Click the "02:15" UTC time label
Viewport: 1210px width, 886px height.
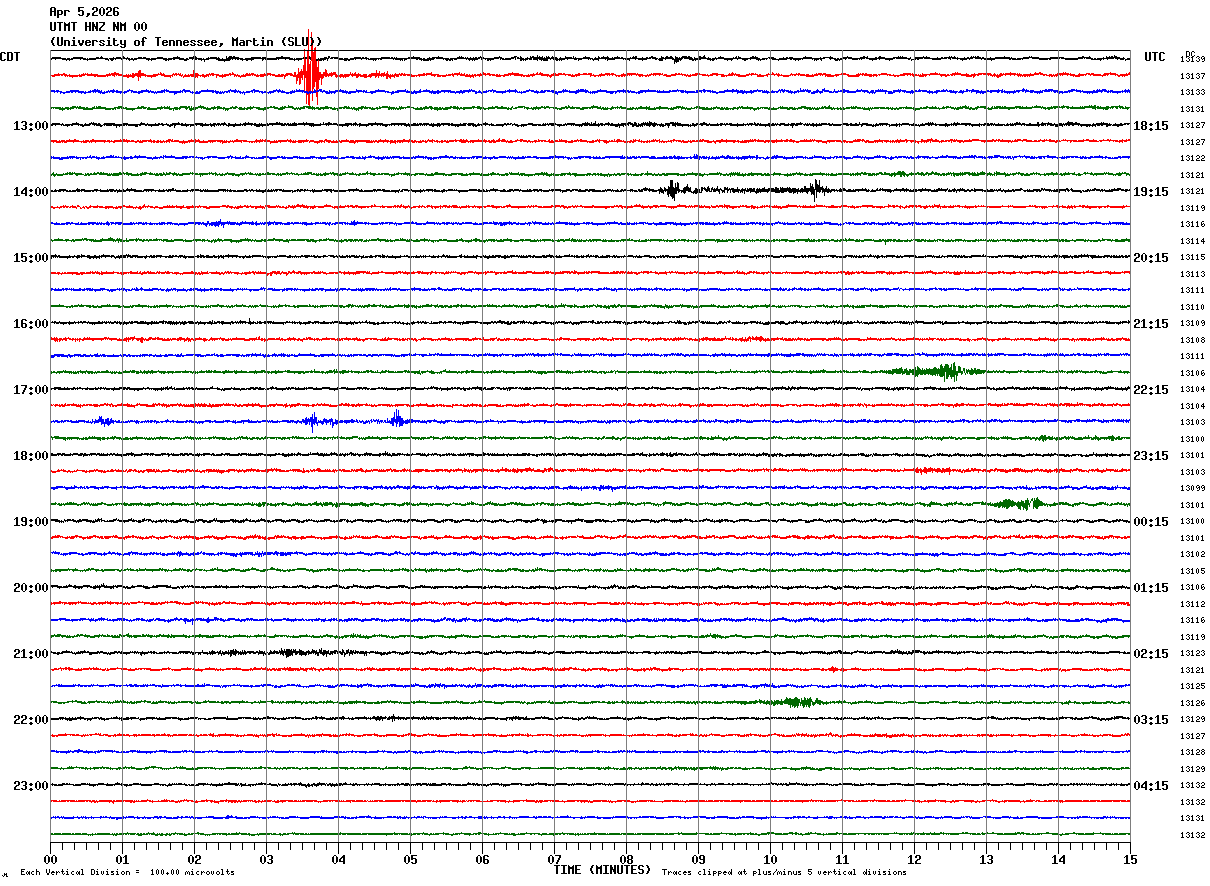click(x=1151, y=654)
